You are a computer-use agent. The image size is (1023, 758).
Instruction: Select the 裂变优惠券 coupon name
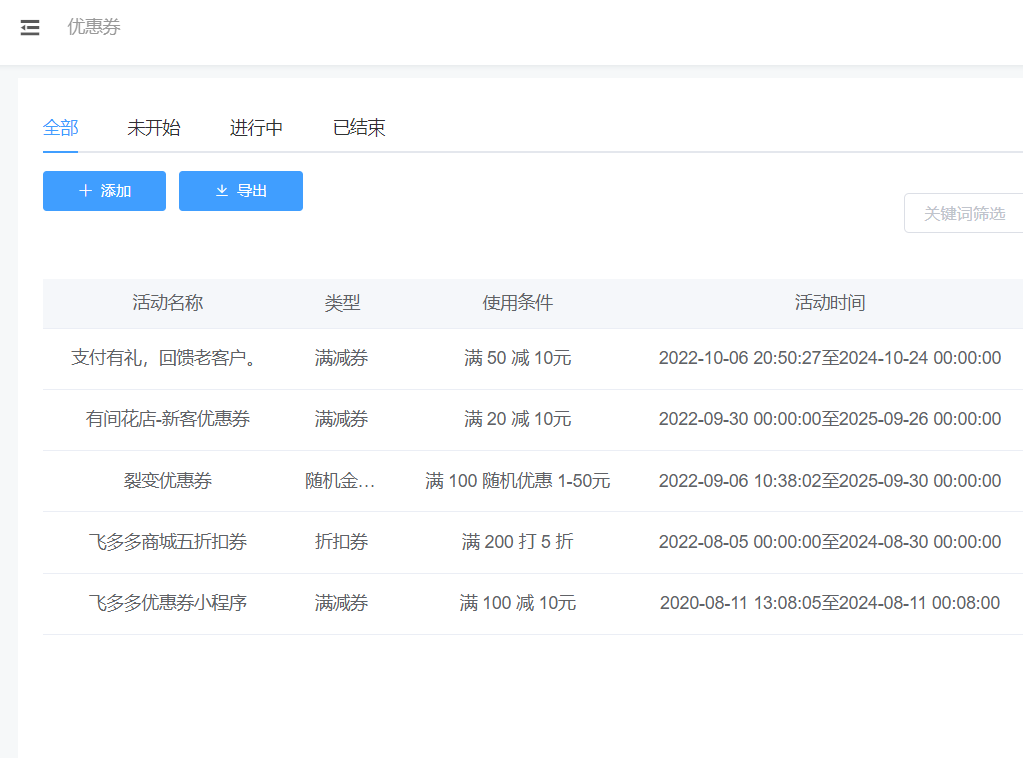click(168, 481)
